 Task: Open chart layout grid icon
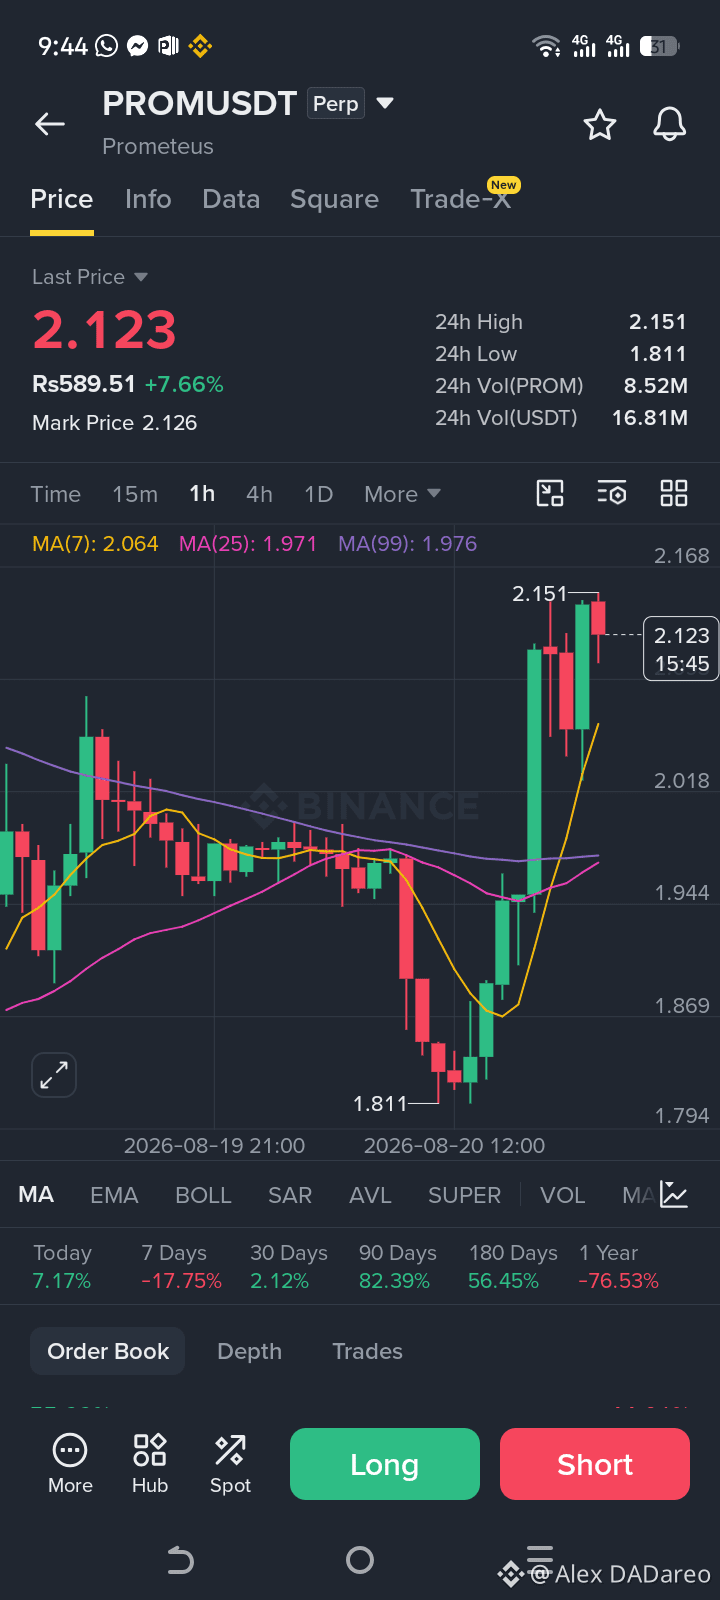(674, 493)
